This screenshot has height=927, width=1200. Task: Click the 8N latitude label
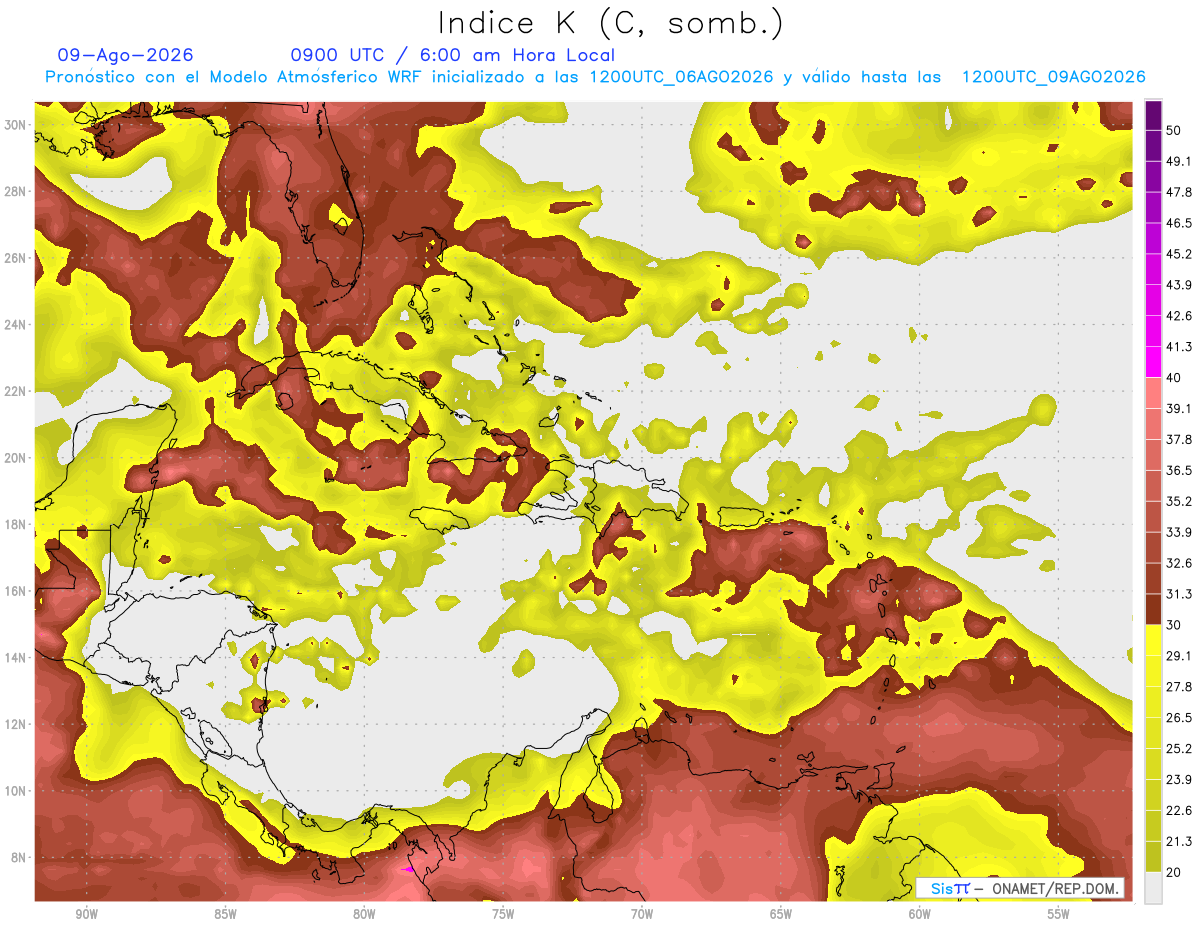tap(19, 858)
